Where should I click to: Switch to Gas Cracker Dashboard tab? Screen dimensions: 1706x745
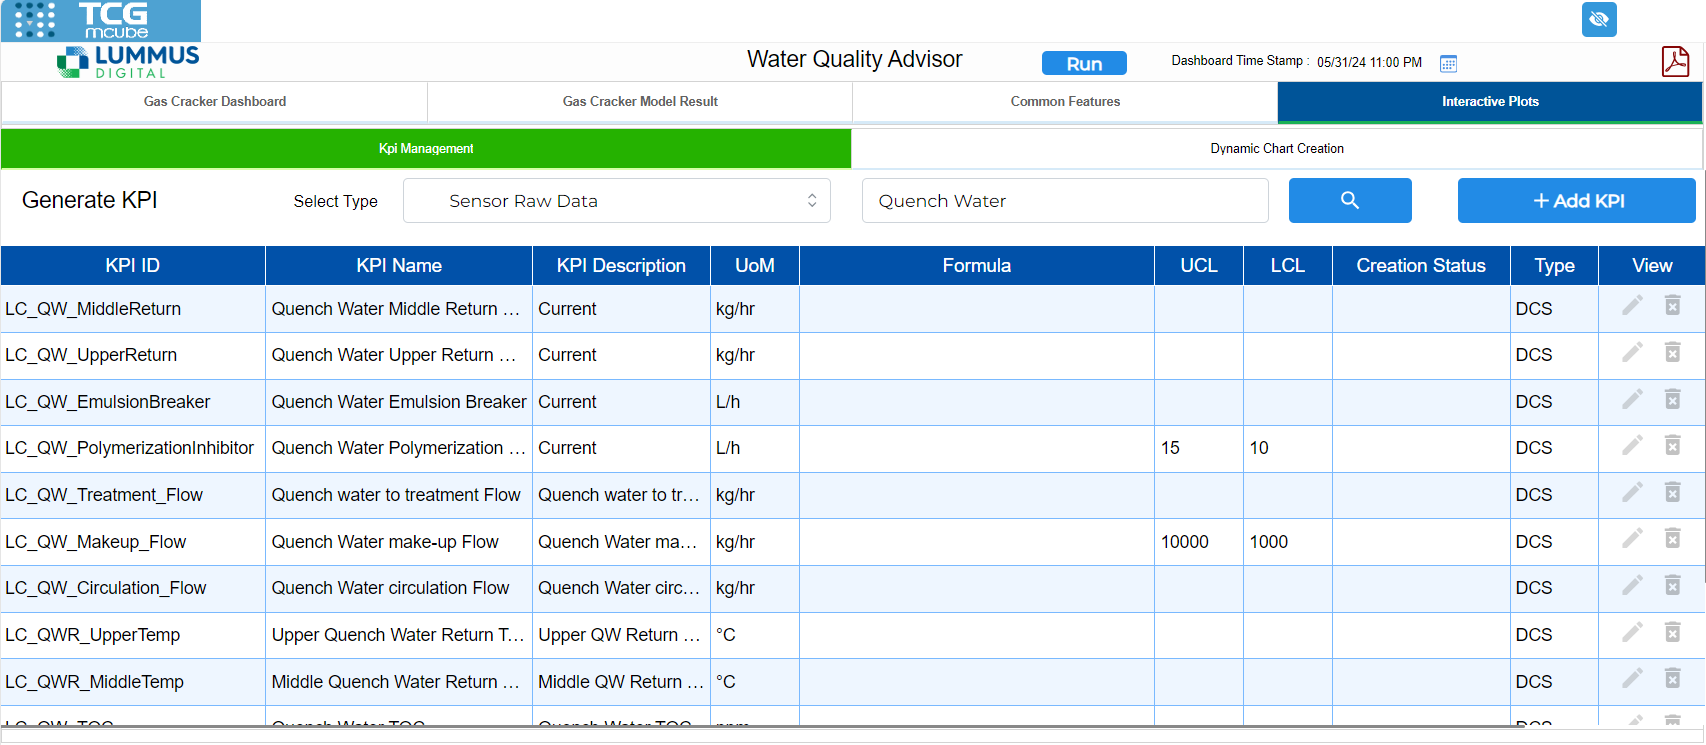[215, 102]
